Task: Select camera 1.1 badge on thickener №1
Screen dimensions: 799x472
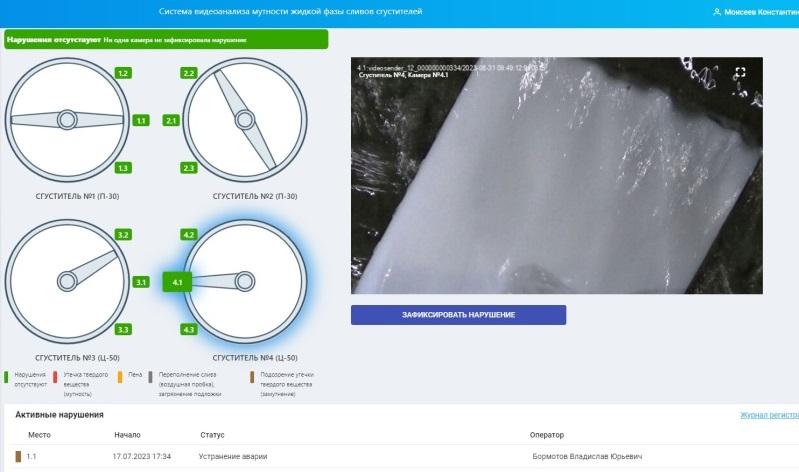Action: click(x=141, y=121)
